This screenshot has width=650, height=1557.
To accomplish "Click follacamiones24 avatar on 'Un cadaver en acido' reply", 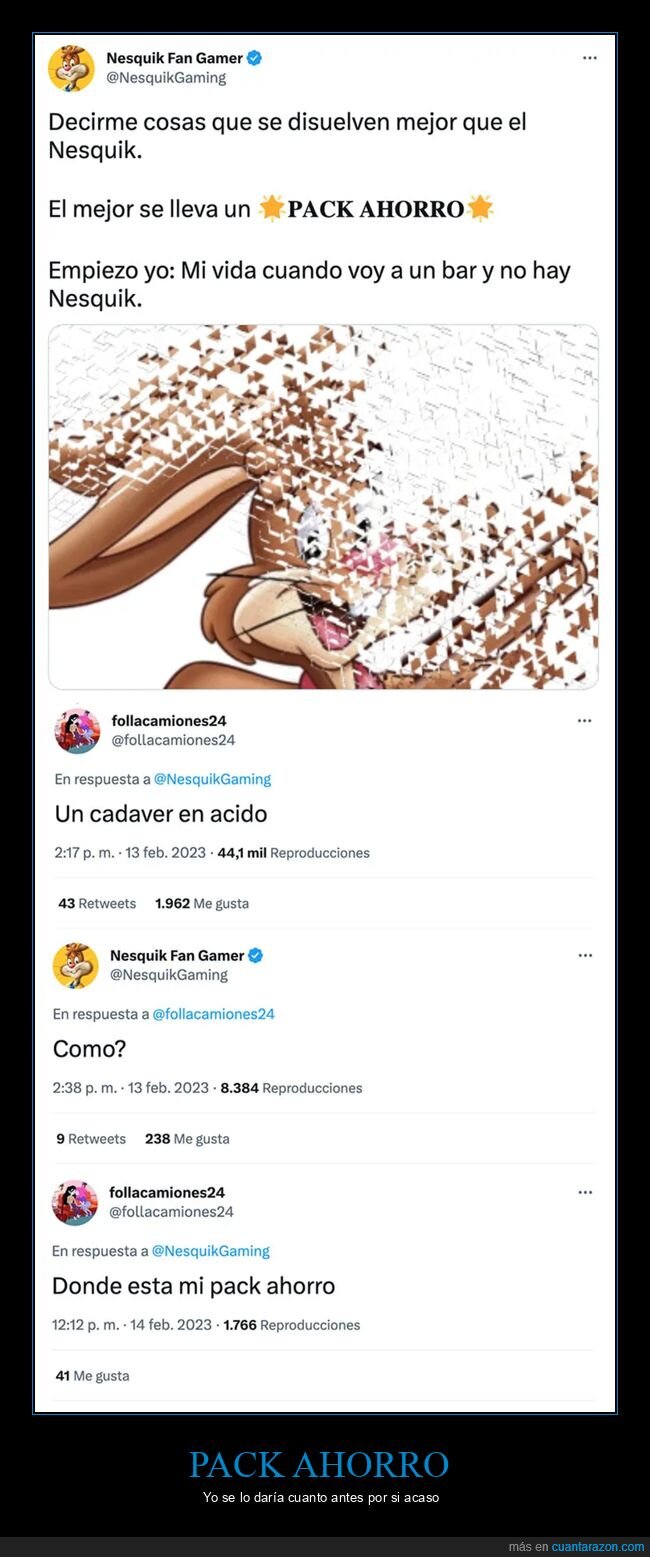I will point(77,730).
